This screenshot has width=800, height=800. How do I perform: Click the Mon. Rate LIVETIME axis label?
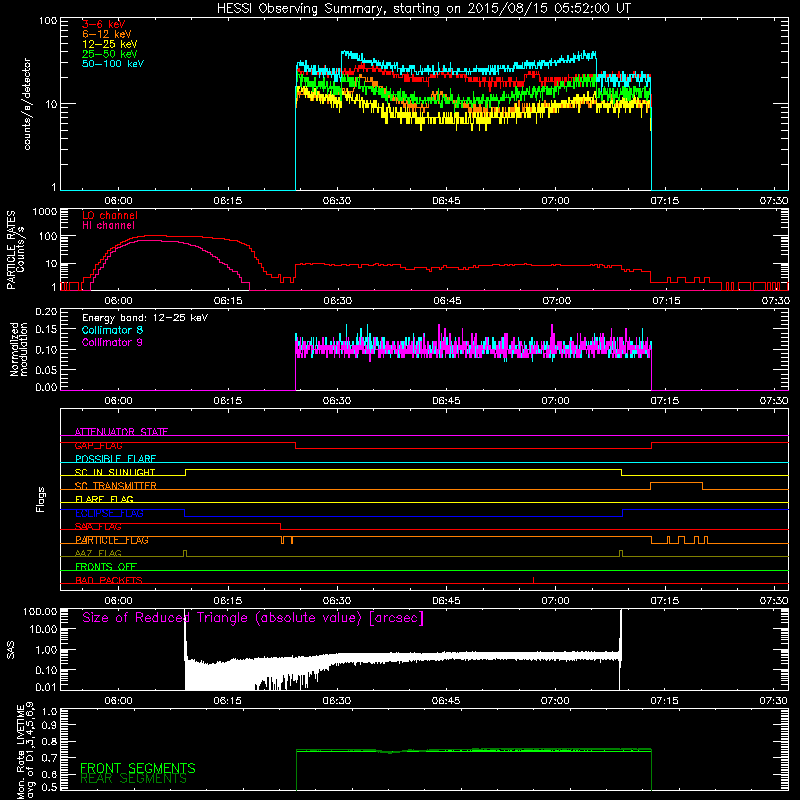25,750
